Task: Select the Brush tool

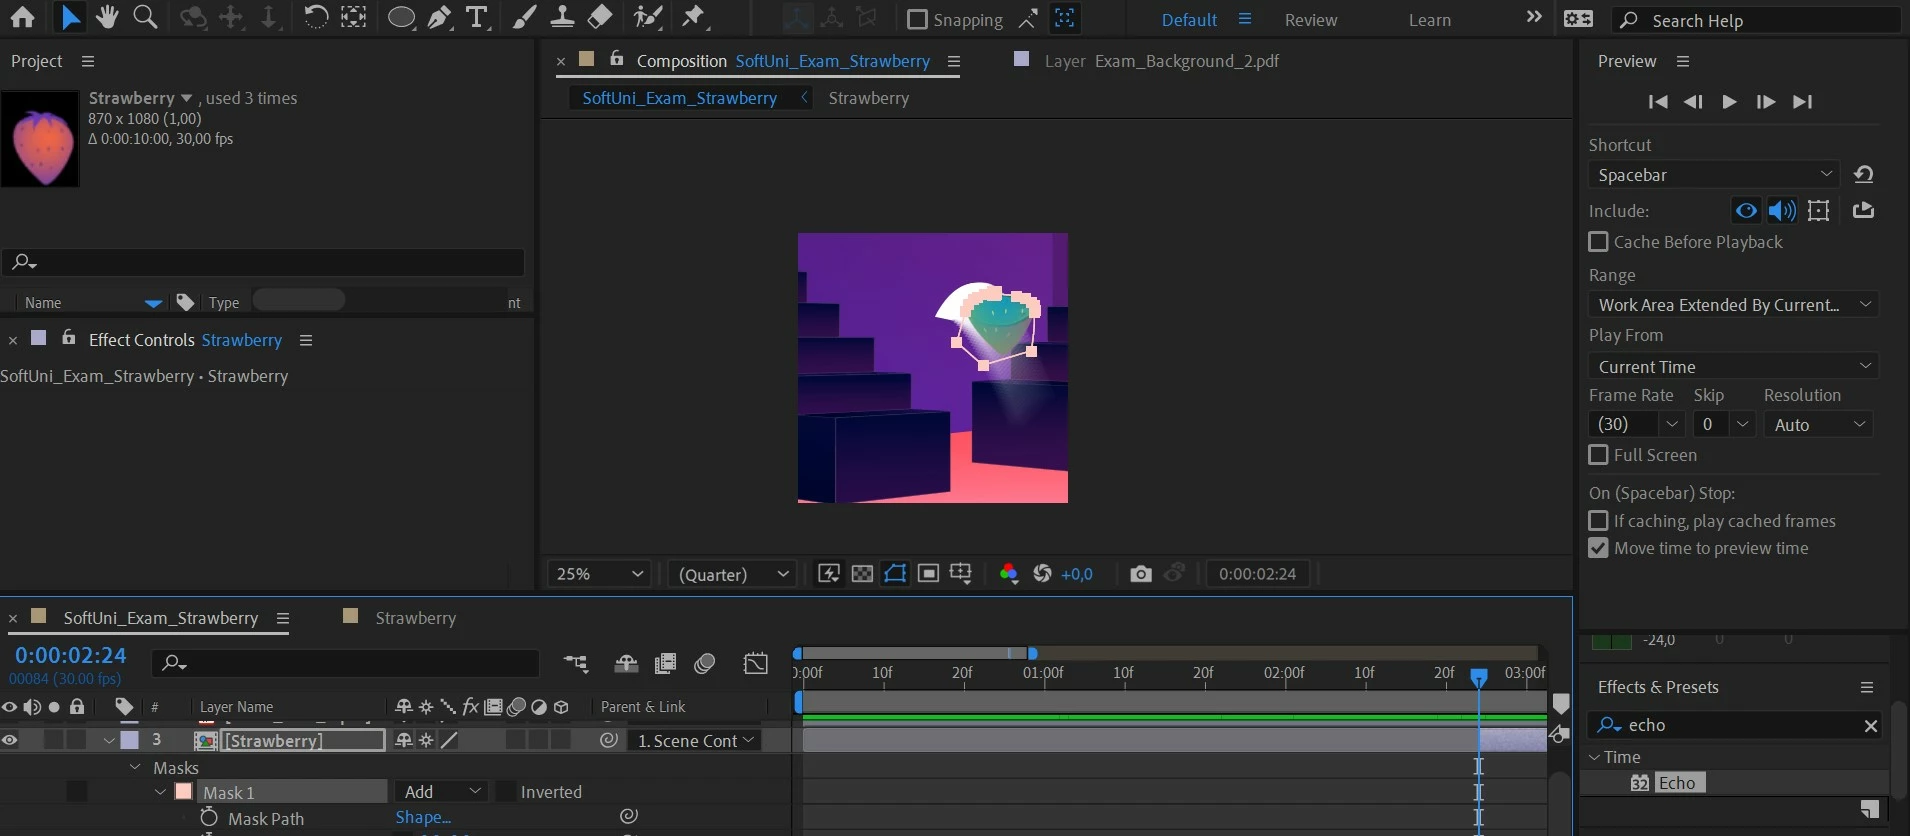Action: [x=524, y=18]
